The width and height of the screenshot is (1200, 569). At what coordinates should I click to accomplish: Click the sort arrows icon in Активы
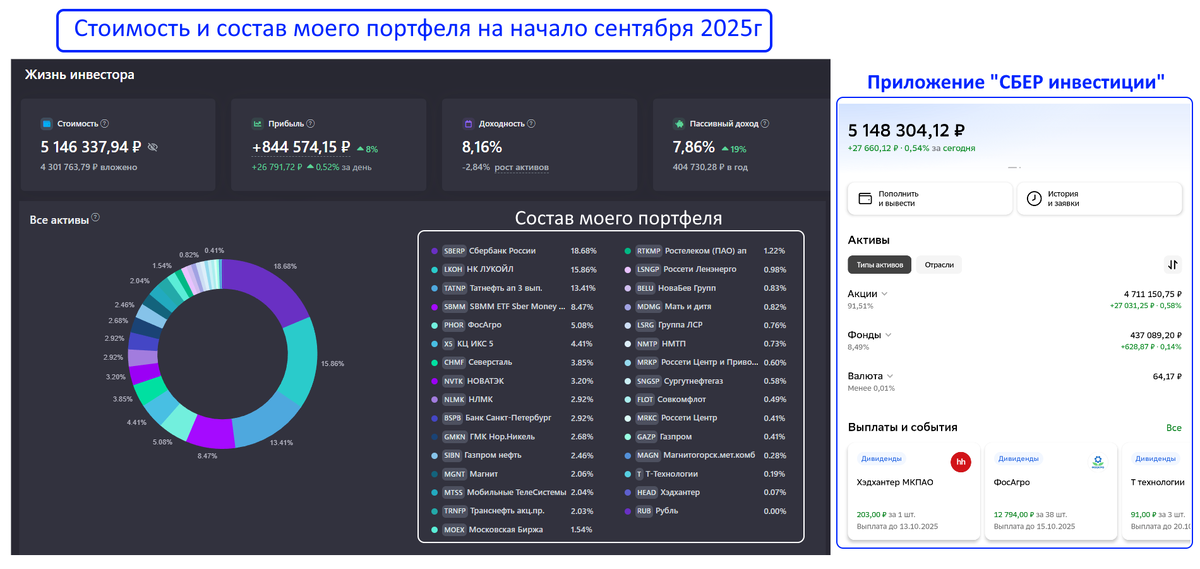(x=1172, y=265)
